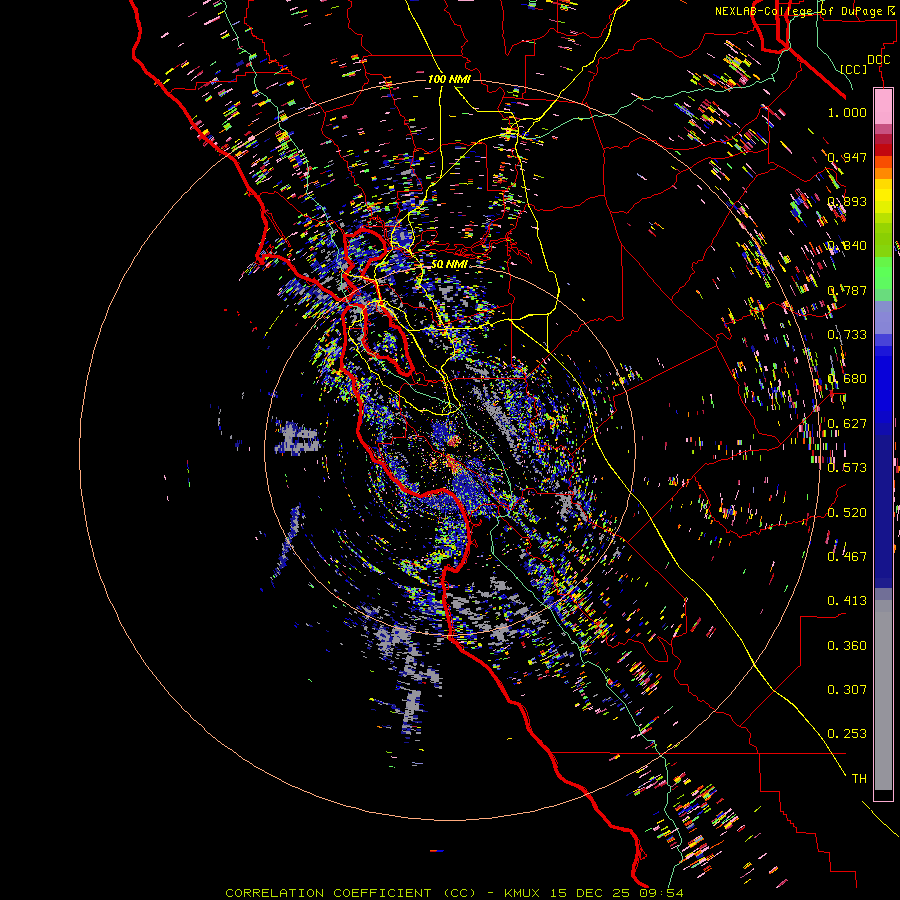Click the 0.733 scale value
The height and width of the screenshot is (900, 900).
tap(847, 335)
